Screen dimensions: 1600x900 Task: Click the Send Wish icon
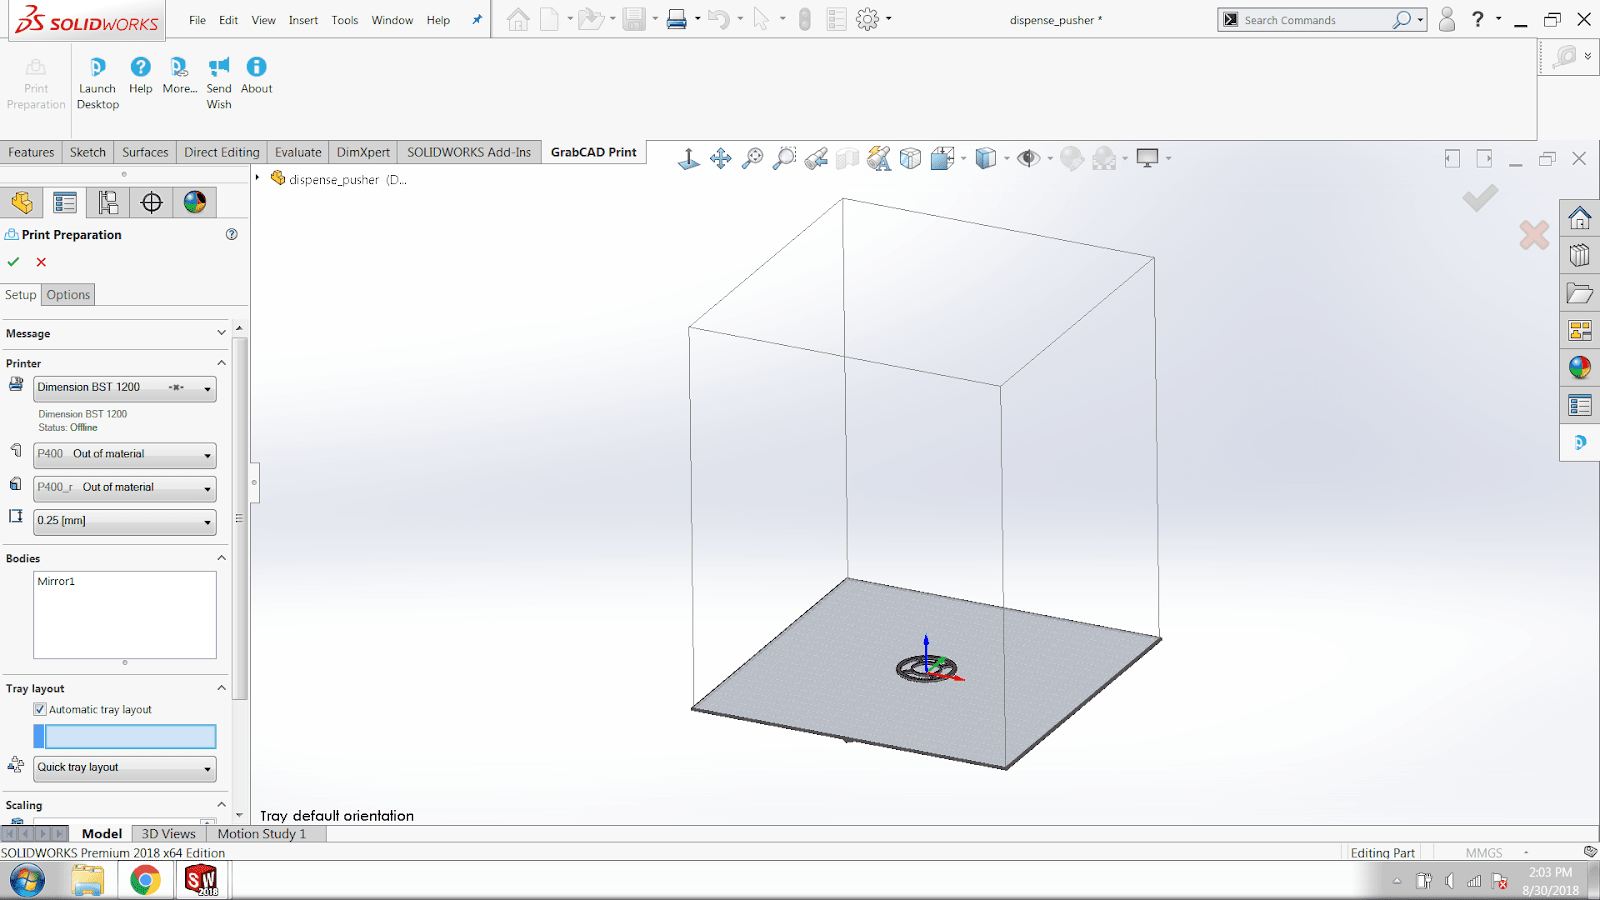pos(218,68)
